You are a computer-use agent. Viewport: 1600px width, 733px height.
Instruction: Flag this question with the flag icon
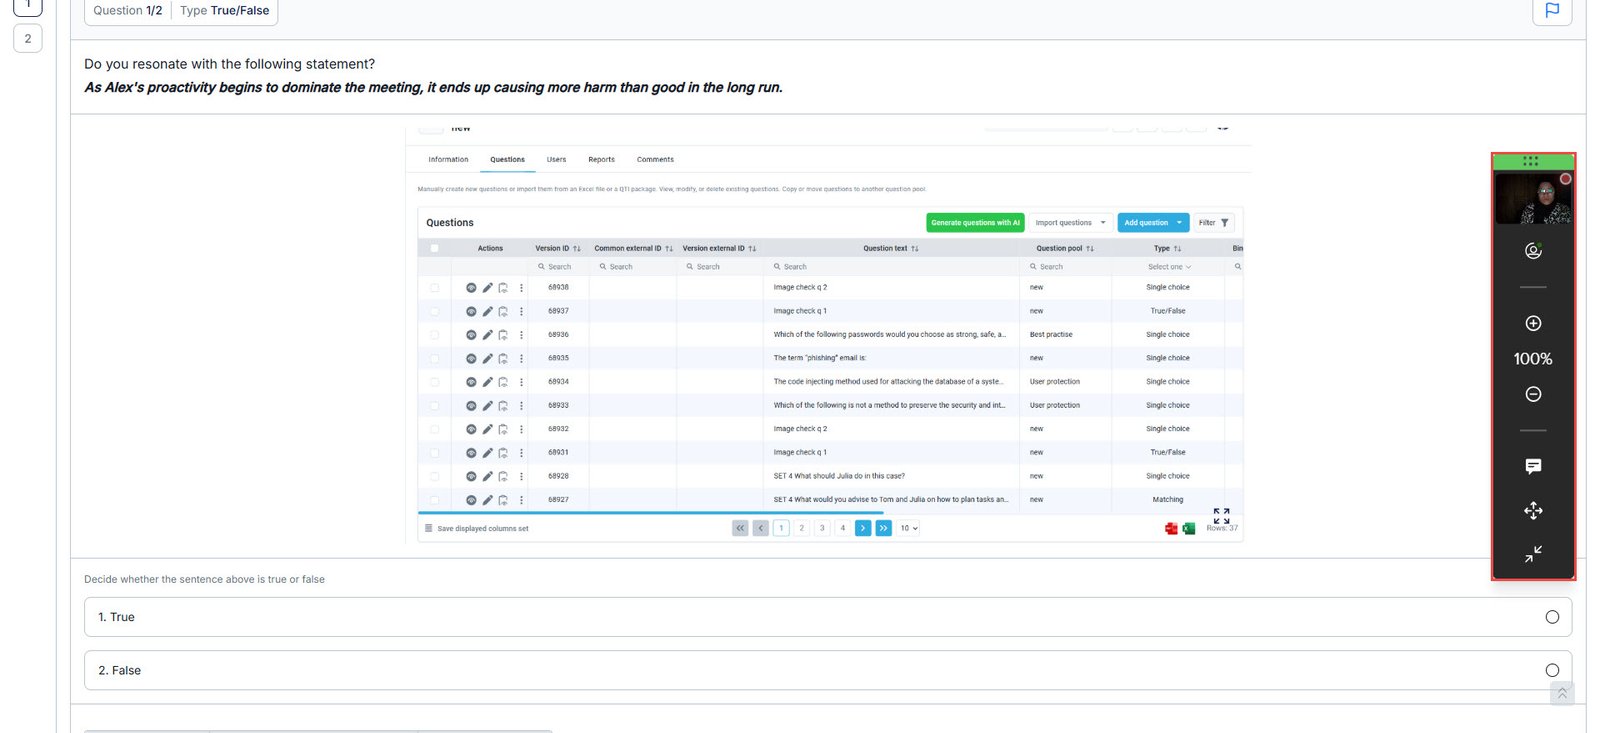pyautogui.click(x=1551, y=10)
